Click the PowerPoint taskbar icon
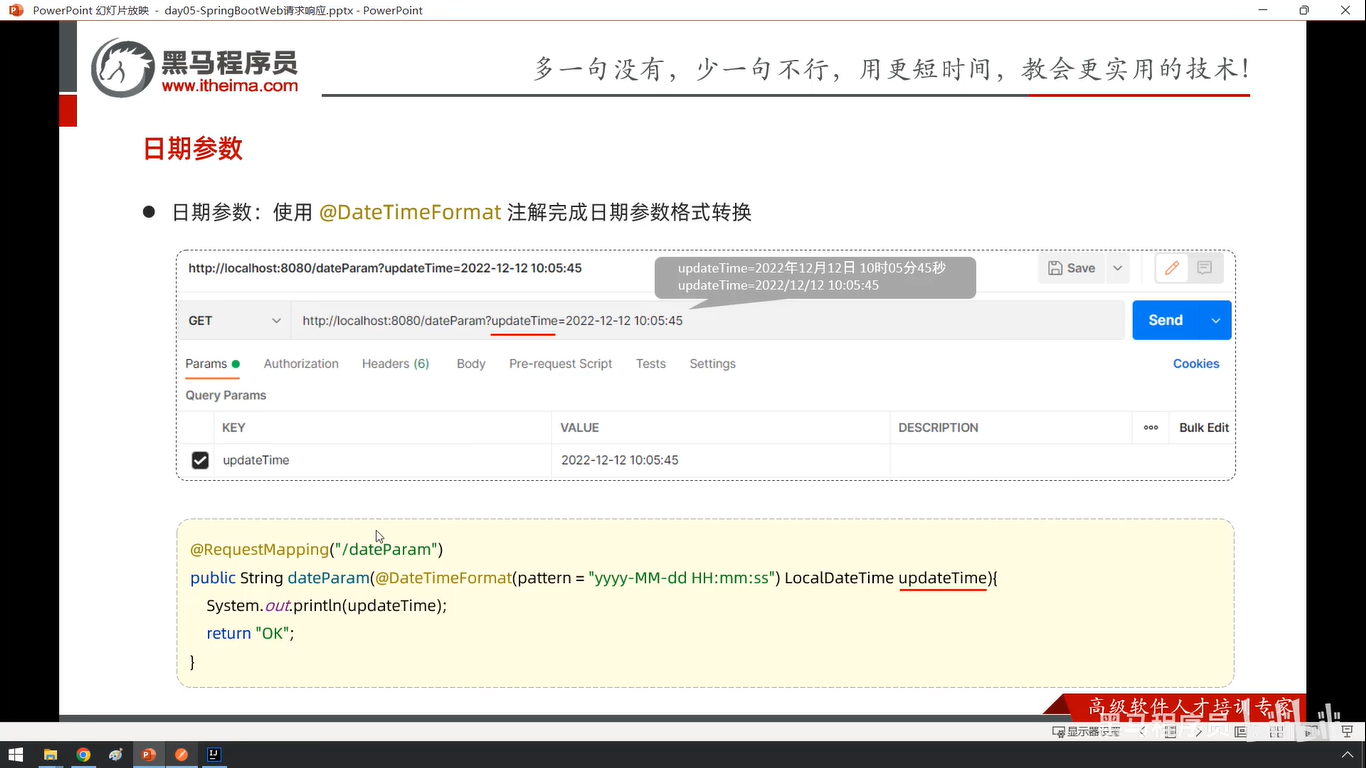 coord(148,755)
